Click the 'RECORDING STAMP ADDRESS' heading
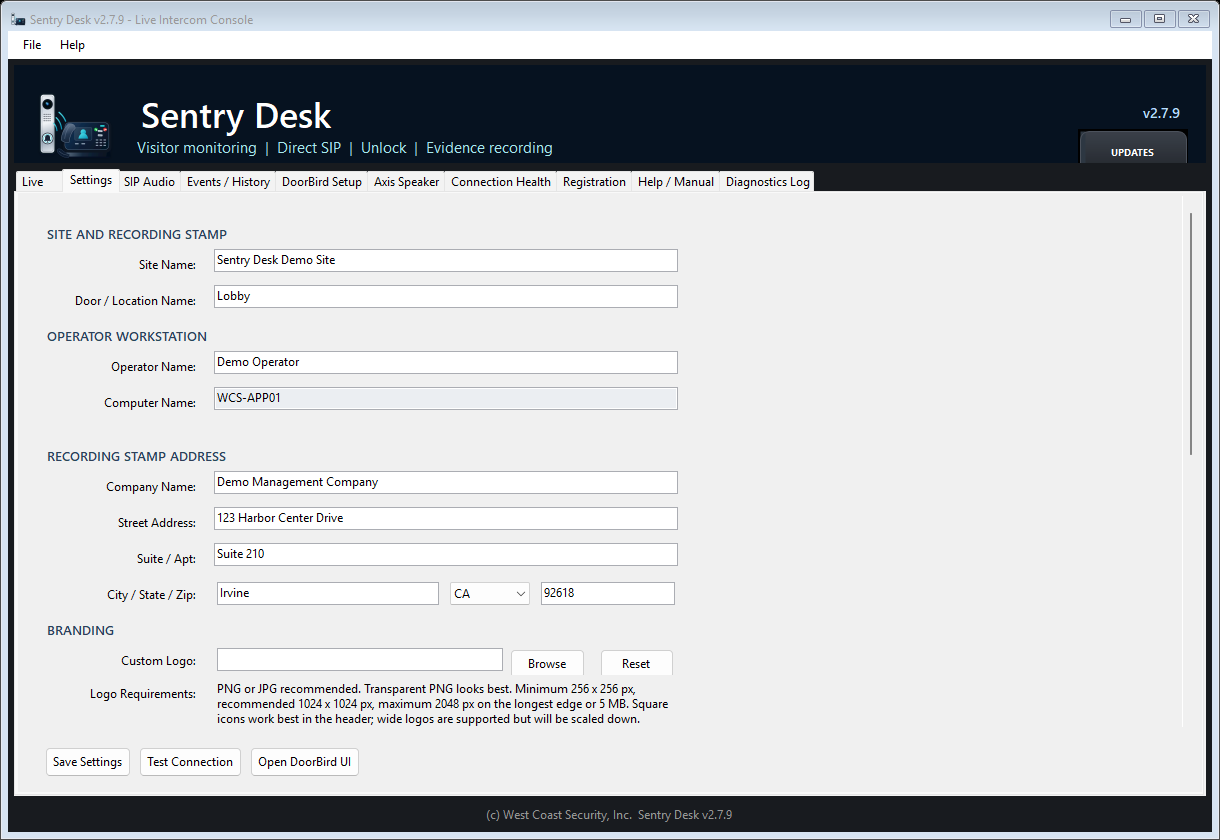The width and height of the screenshot is (1220, 840). pos(137,456)
